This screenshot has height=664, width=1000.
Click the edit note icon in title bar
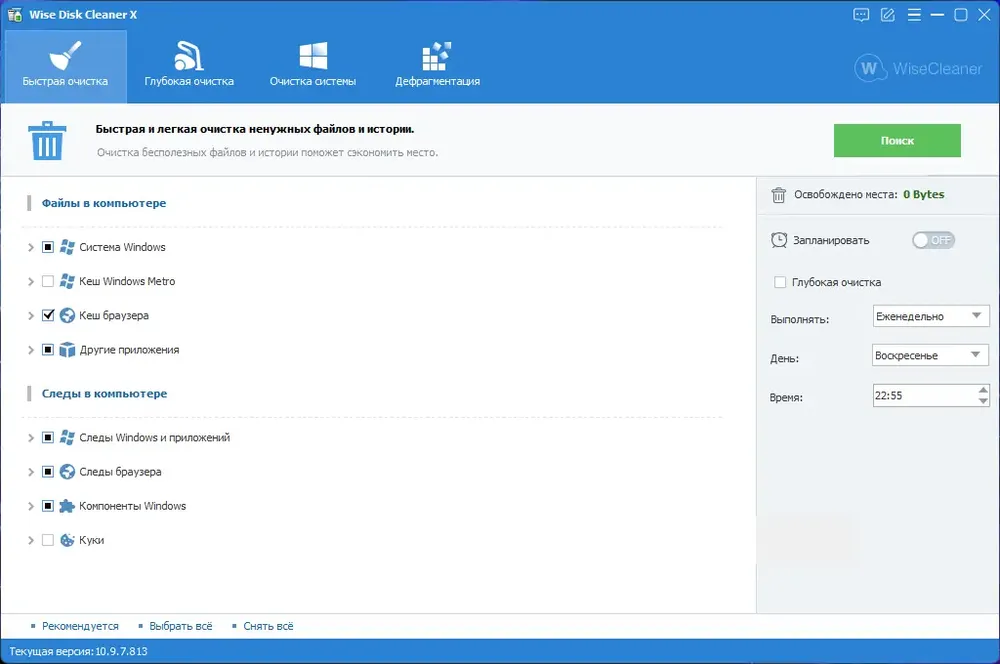pos(888,15)
